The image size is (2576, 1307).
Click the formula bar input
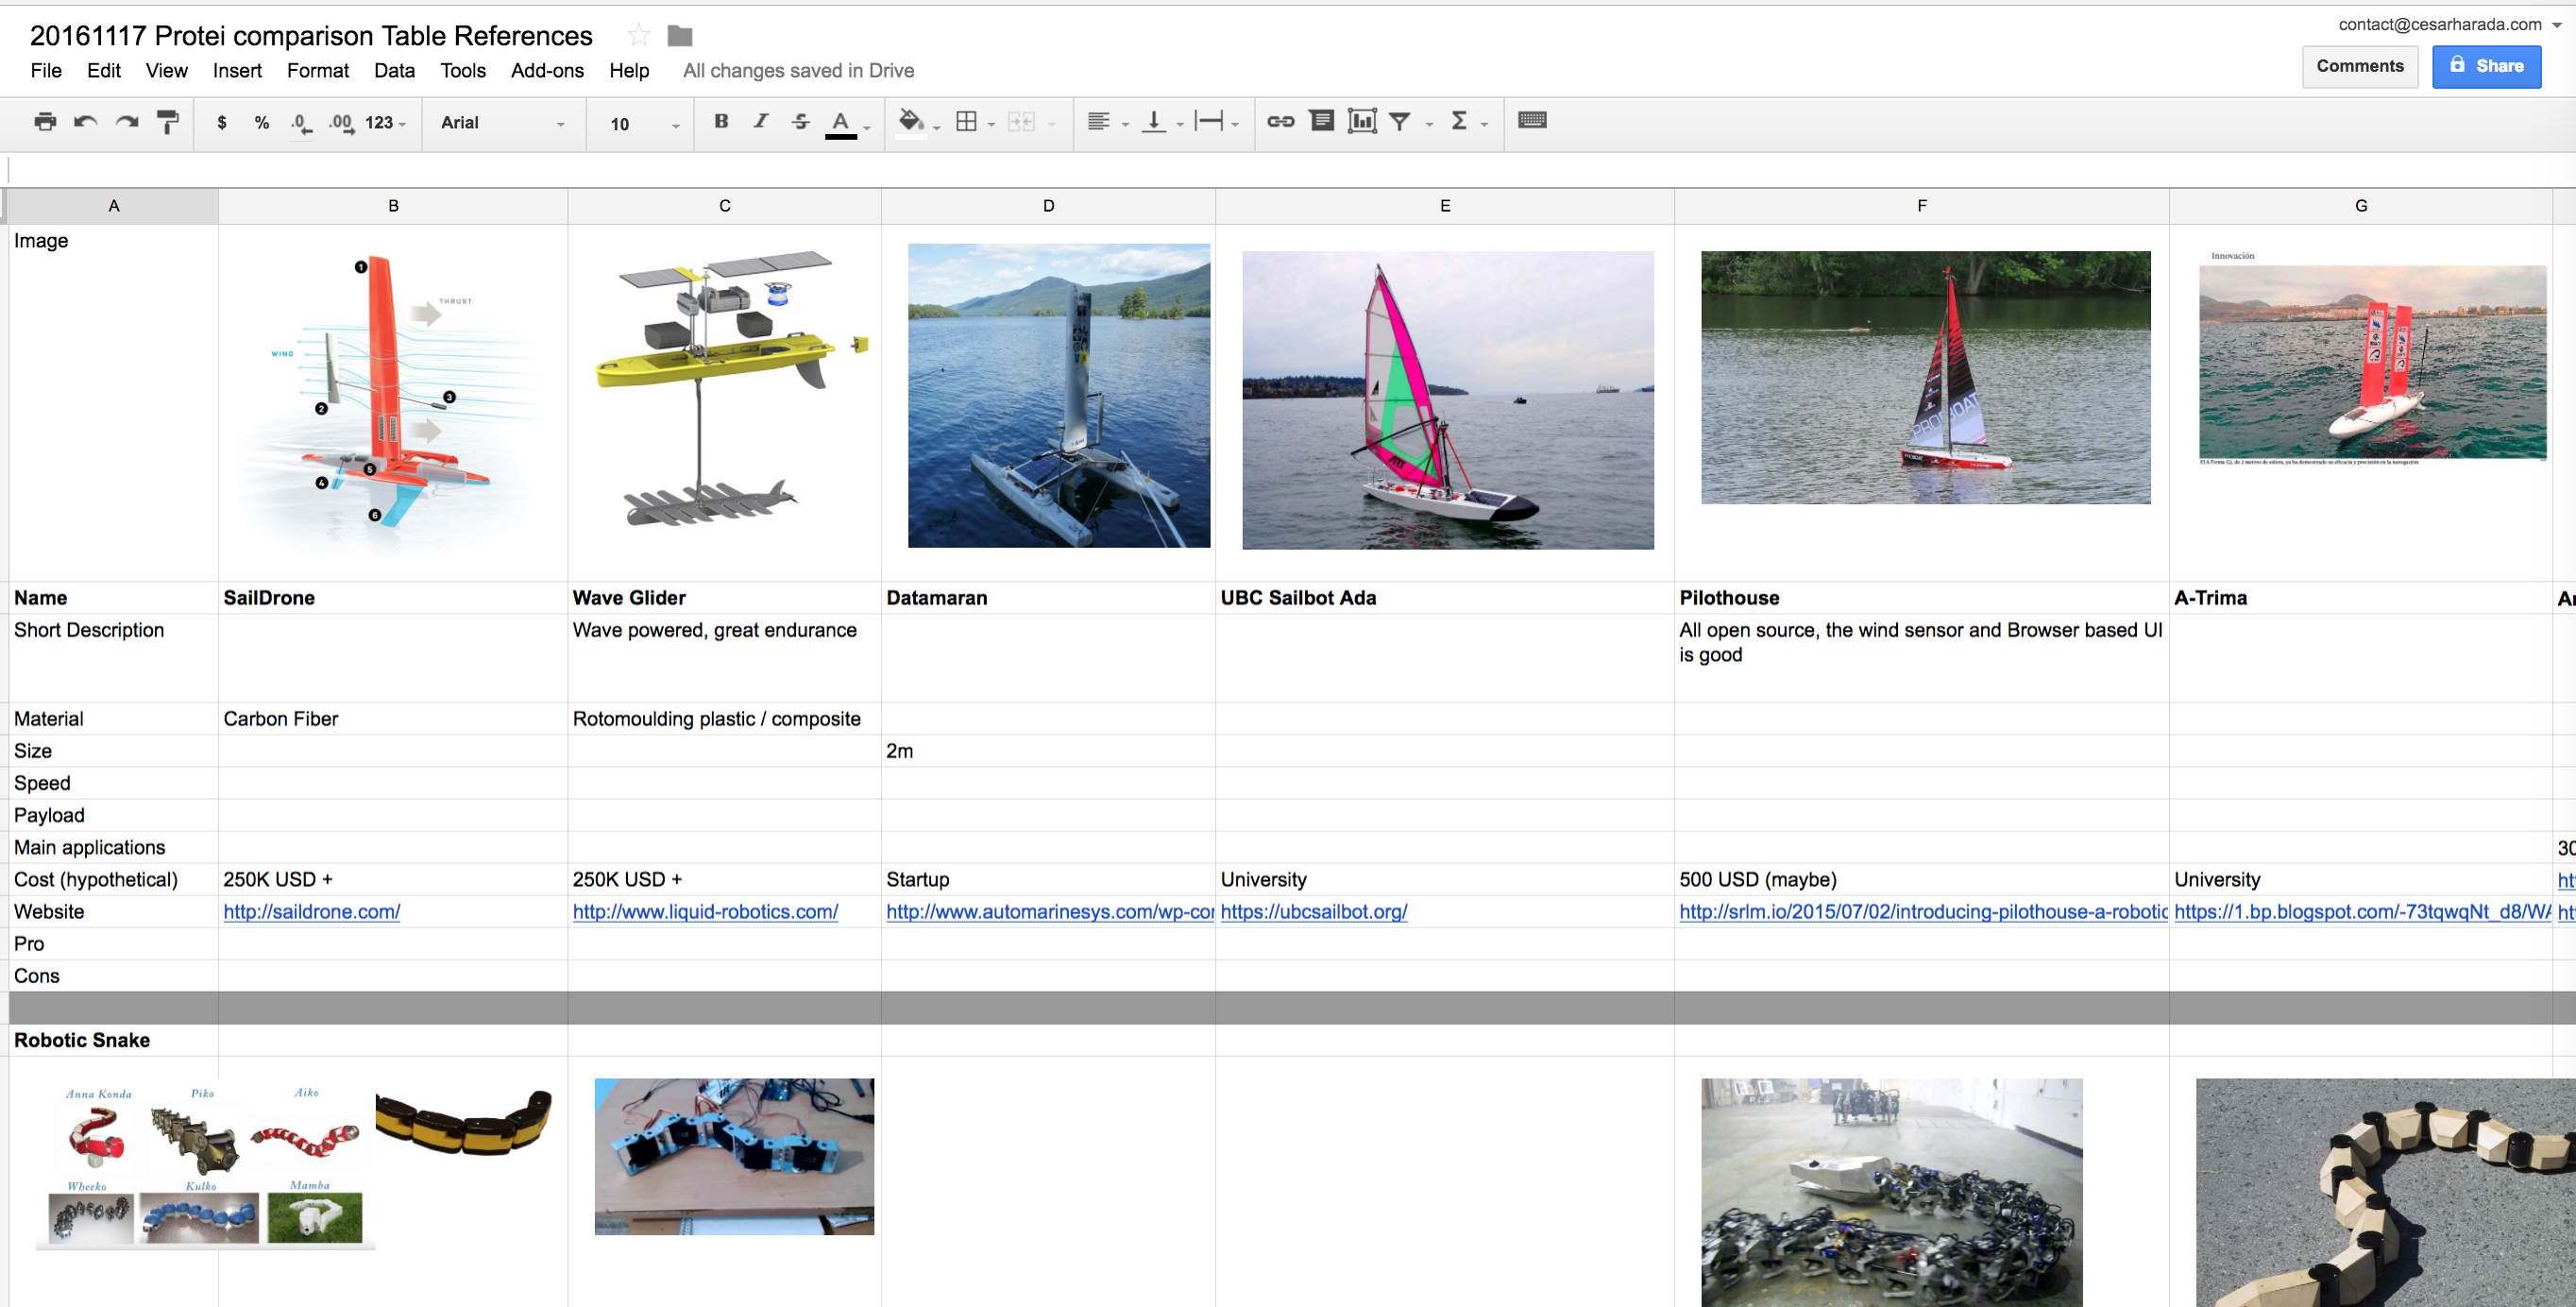1290,170
